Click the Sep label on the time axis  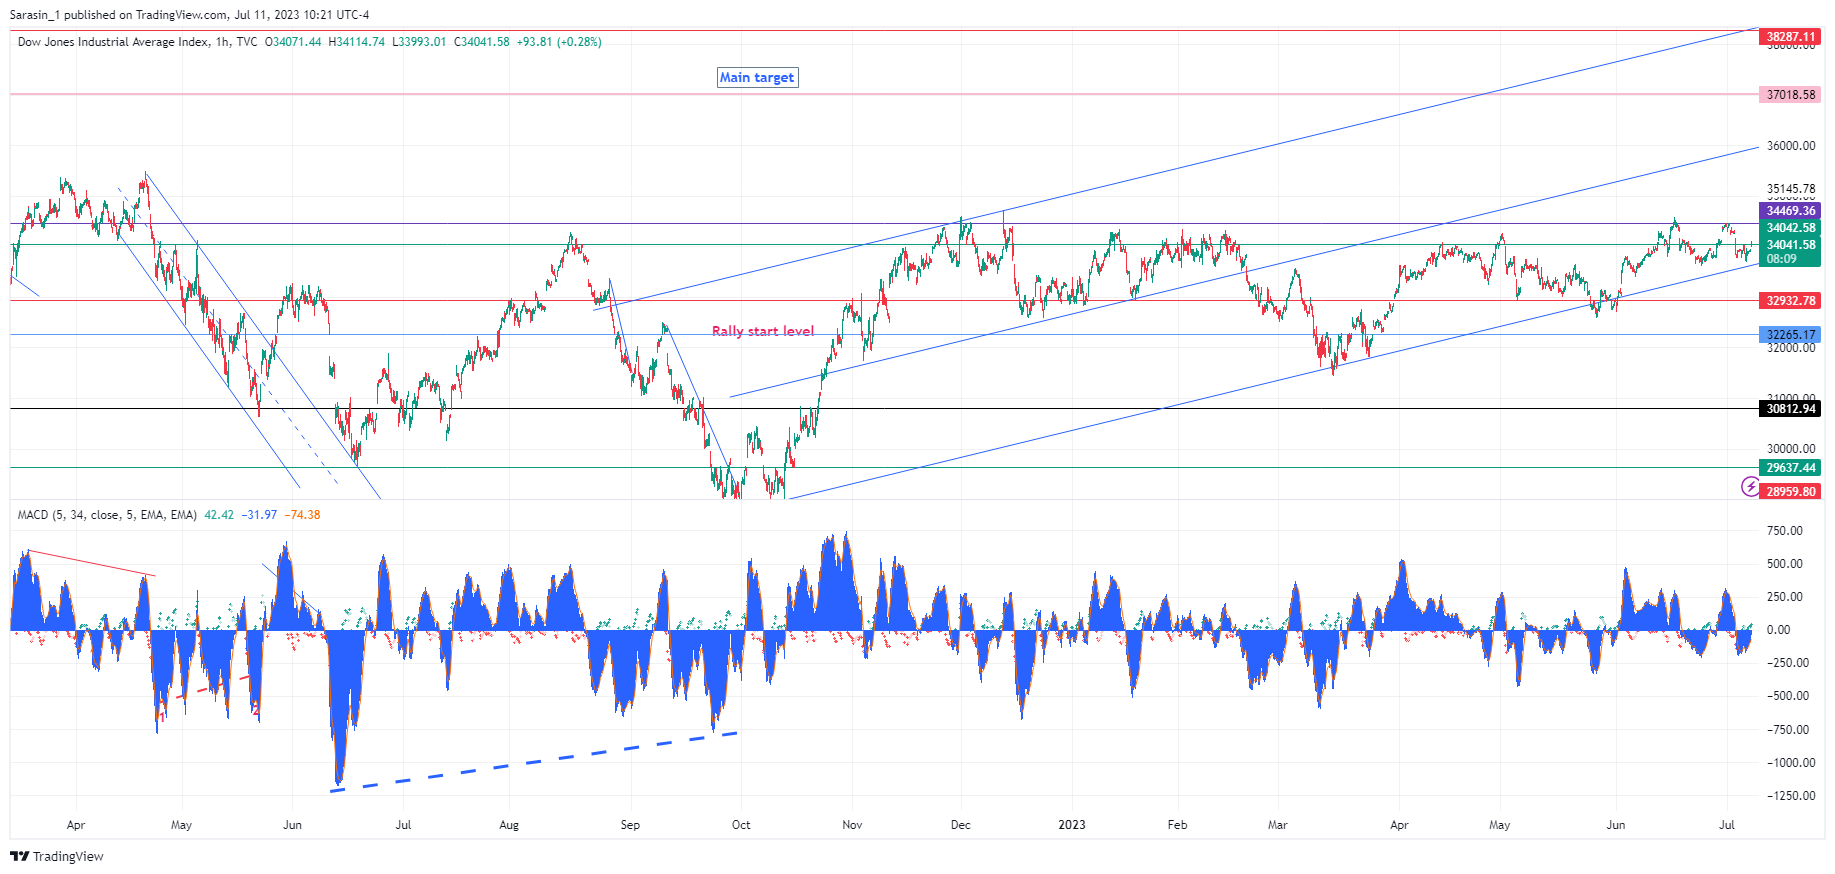pyautogui.click(x=630, y=825)
